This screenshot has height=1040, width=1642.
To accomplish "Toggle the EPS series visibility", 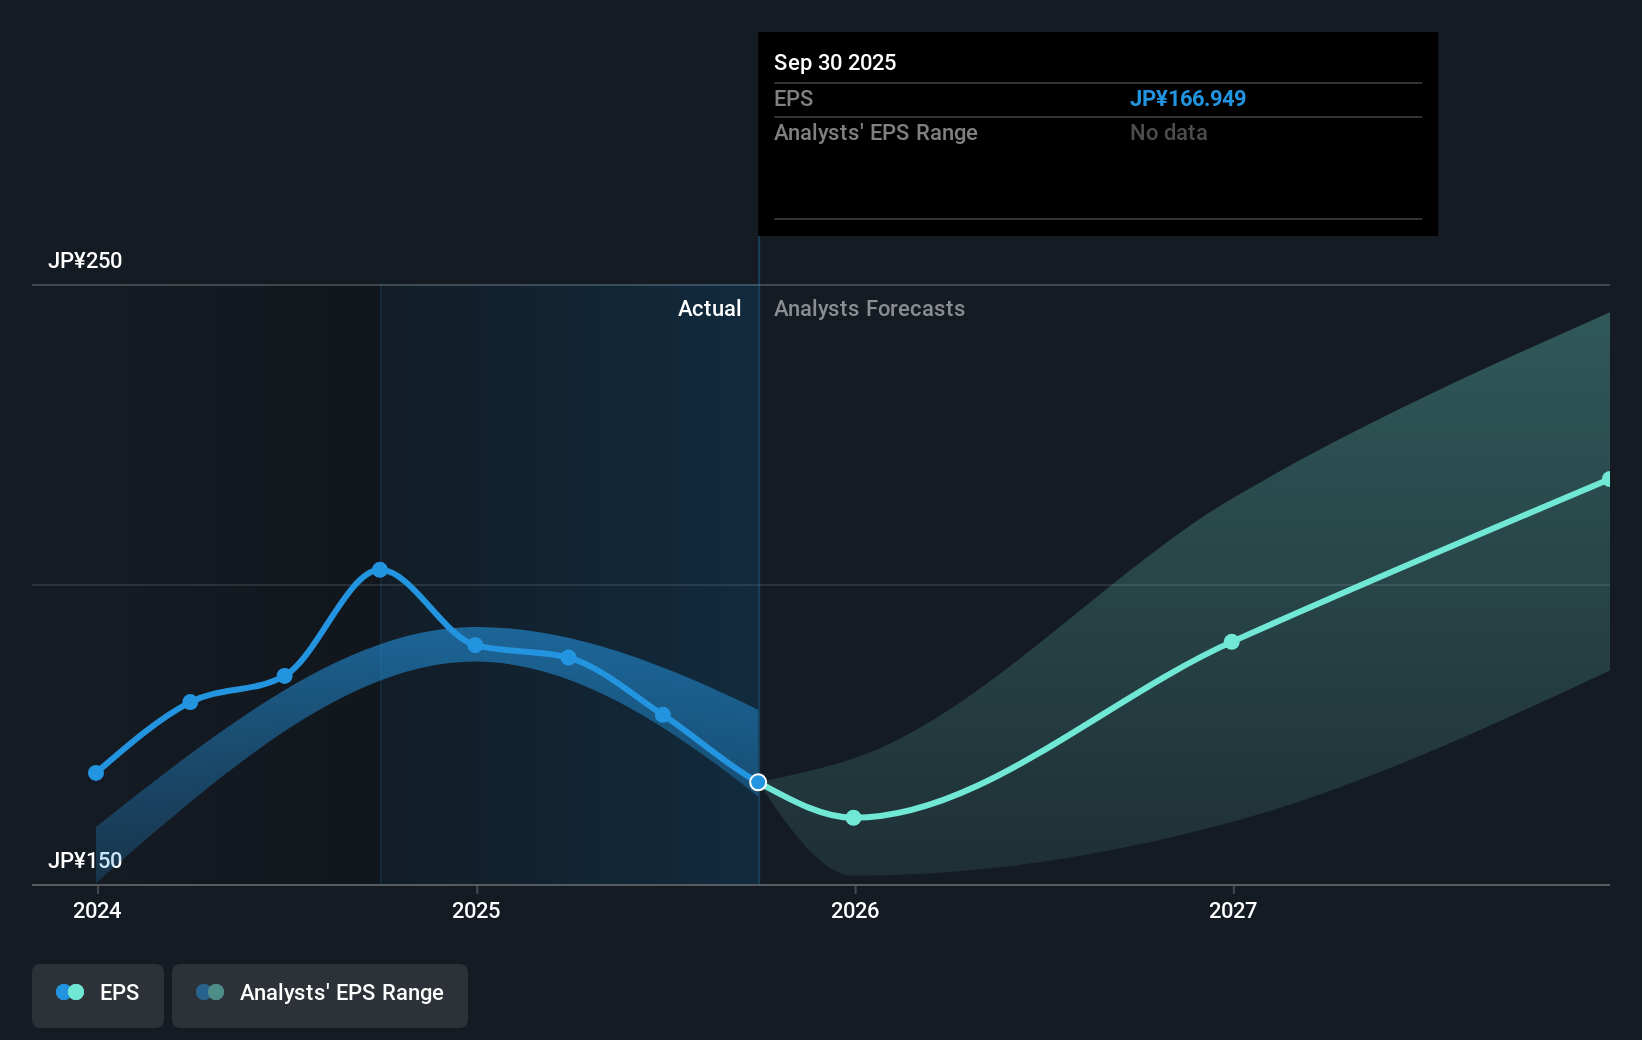I will tap(97, 994).
